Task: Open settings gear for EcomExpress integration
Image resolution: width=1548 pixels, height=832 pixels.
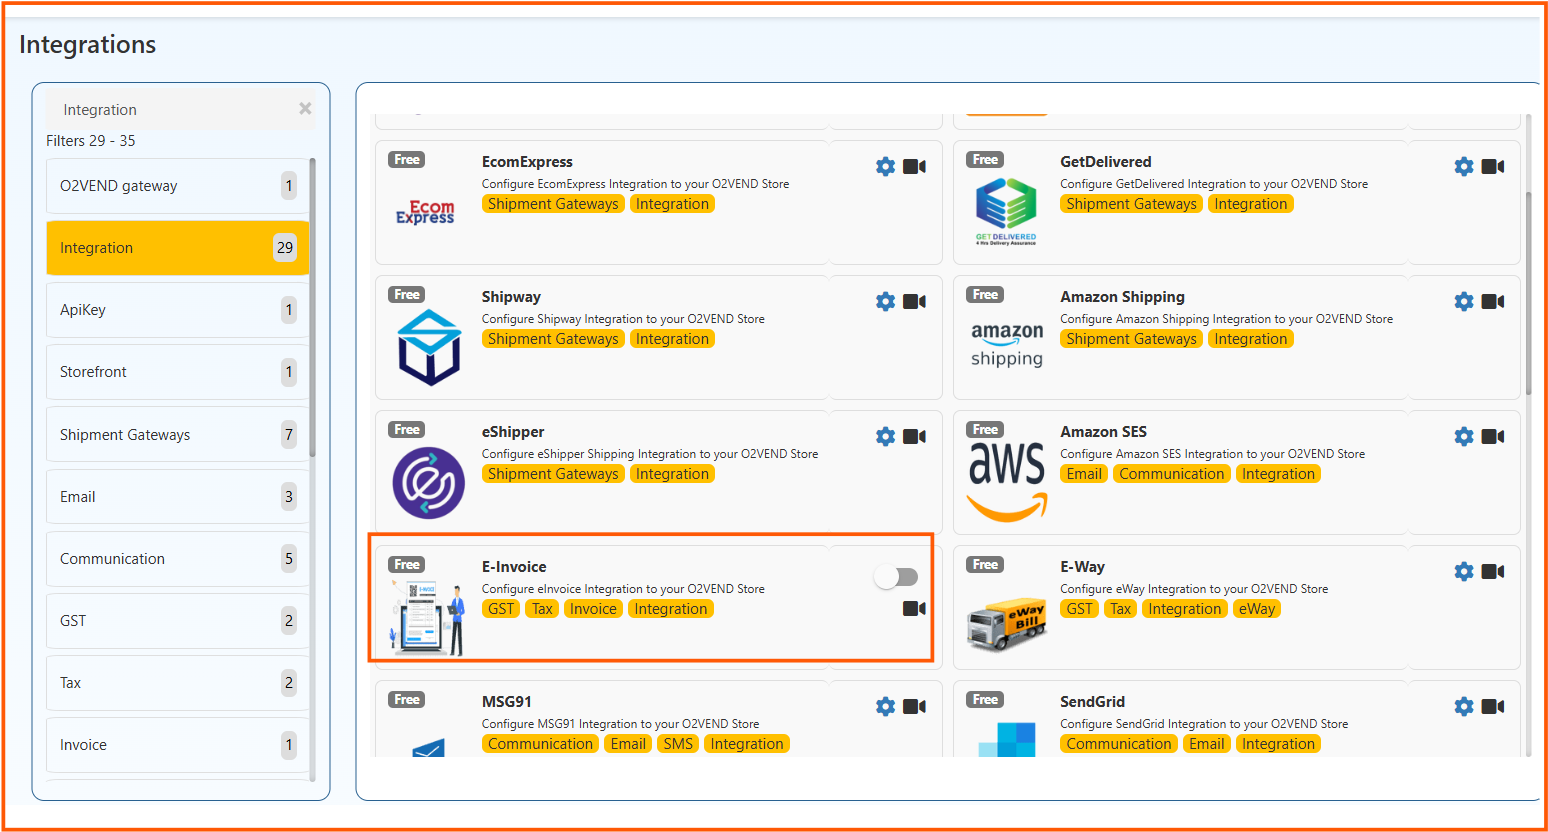Action: 885,166
